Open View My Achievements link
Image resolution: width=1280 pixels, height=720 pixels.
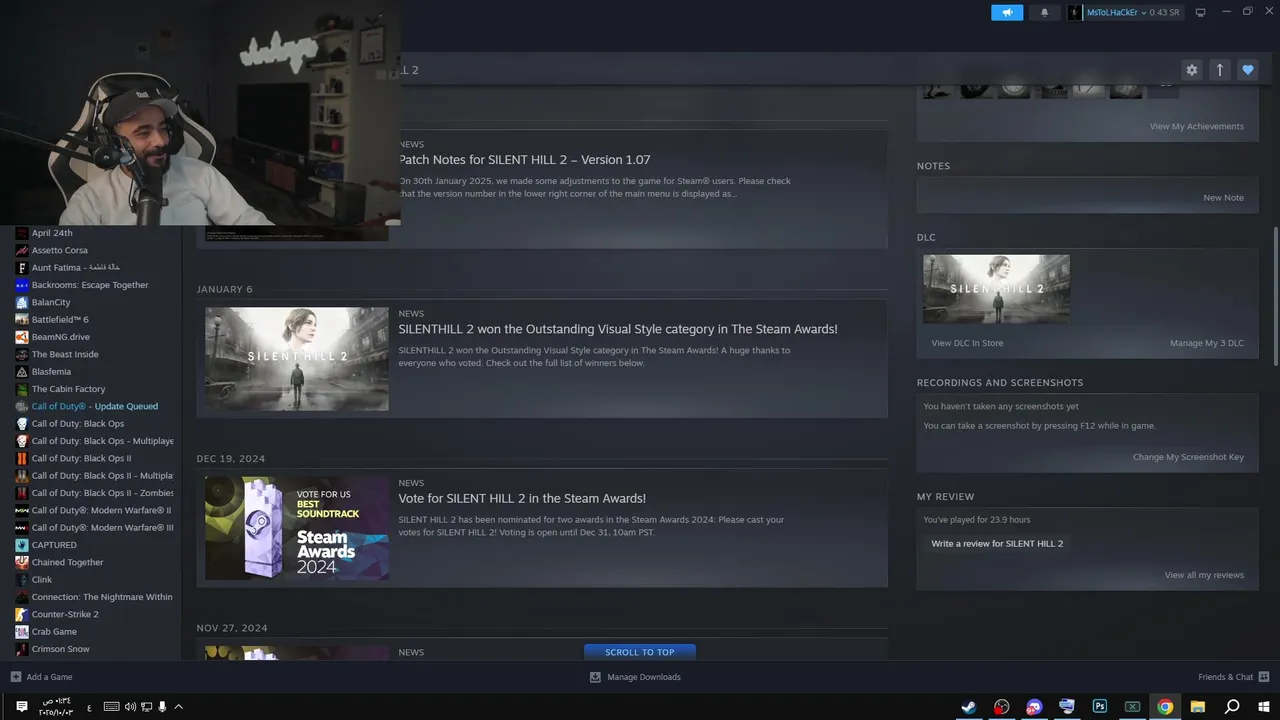tap(1196, 126)
